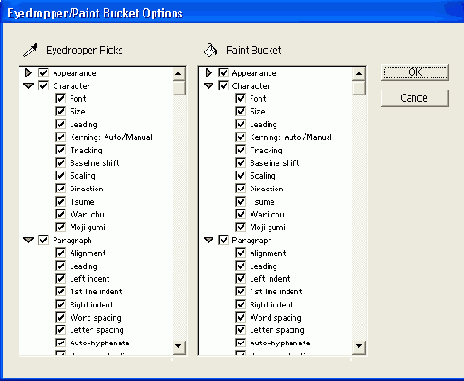Click scroll-up arrow of Eyedropper Picks list

tap(179, 74)
